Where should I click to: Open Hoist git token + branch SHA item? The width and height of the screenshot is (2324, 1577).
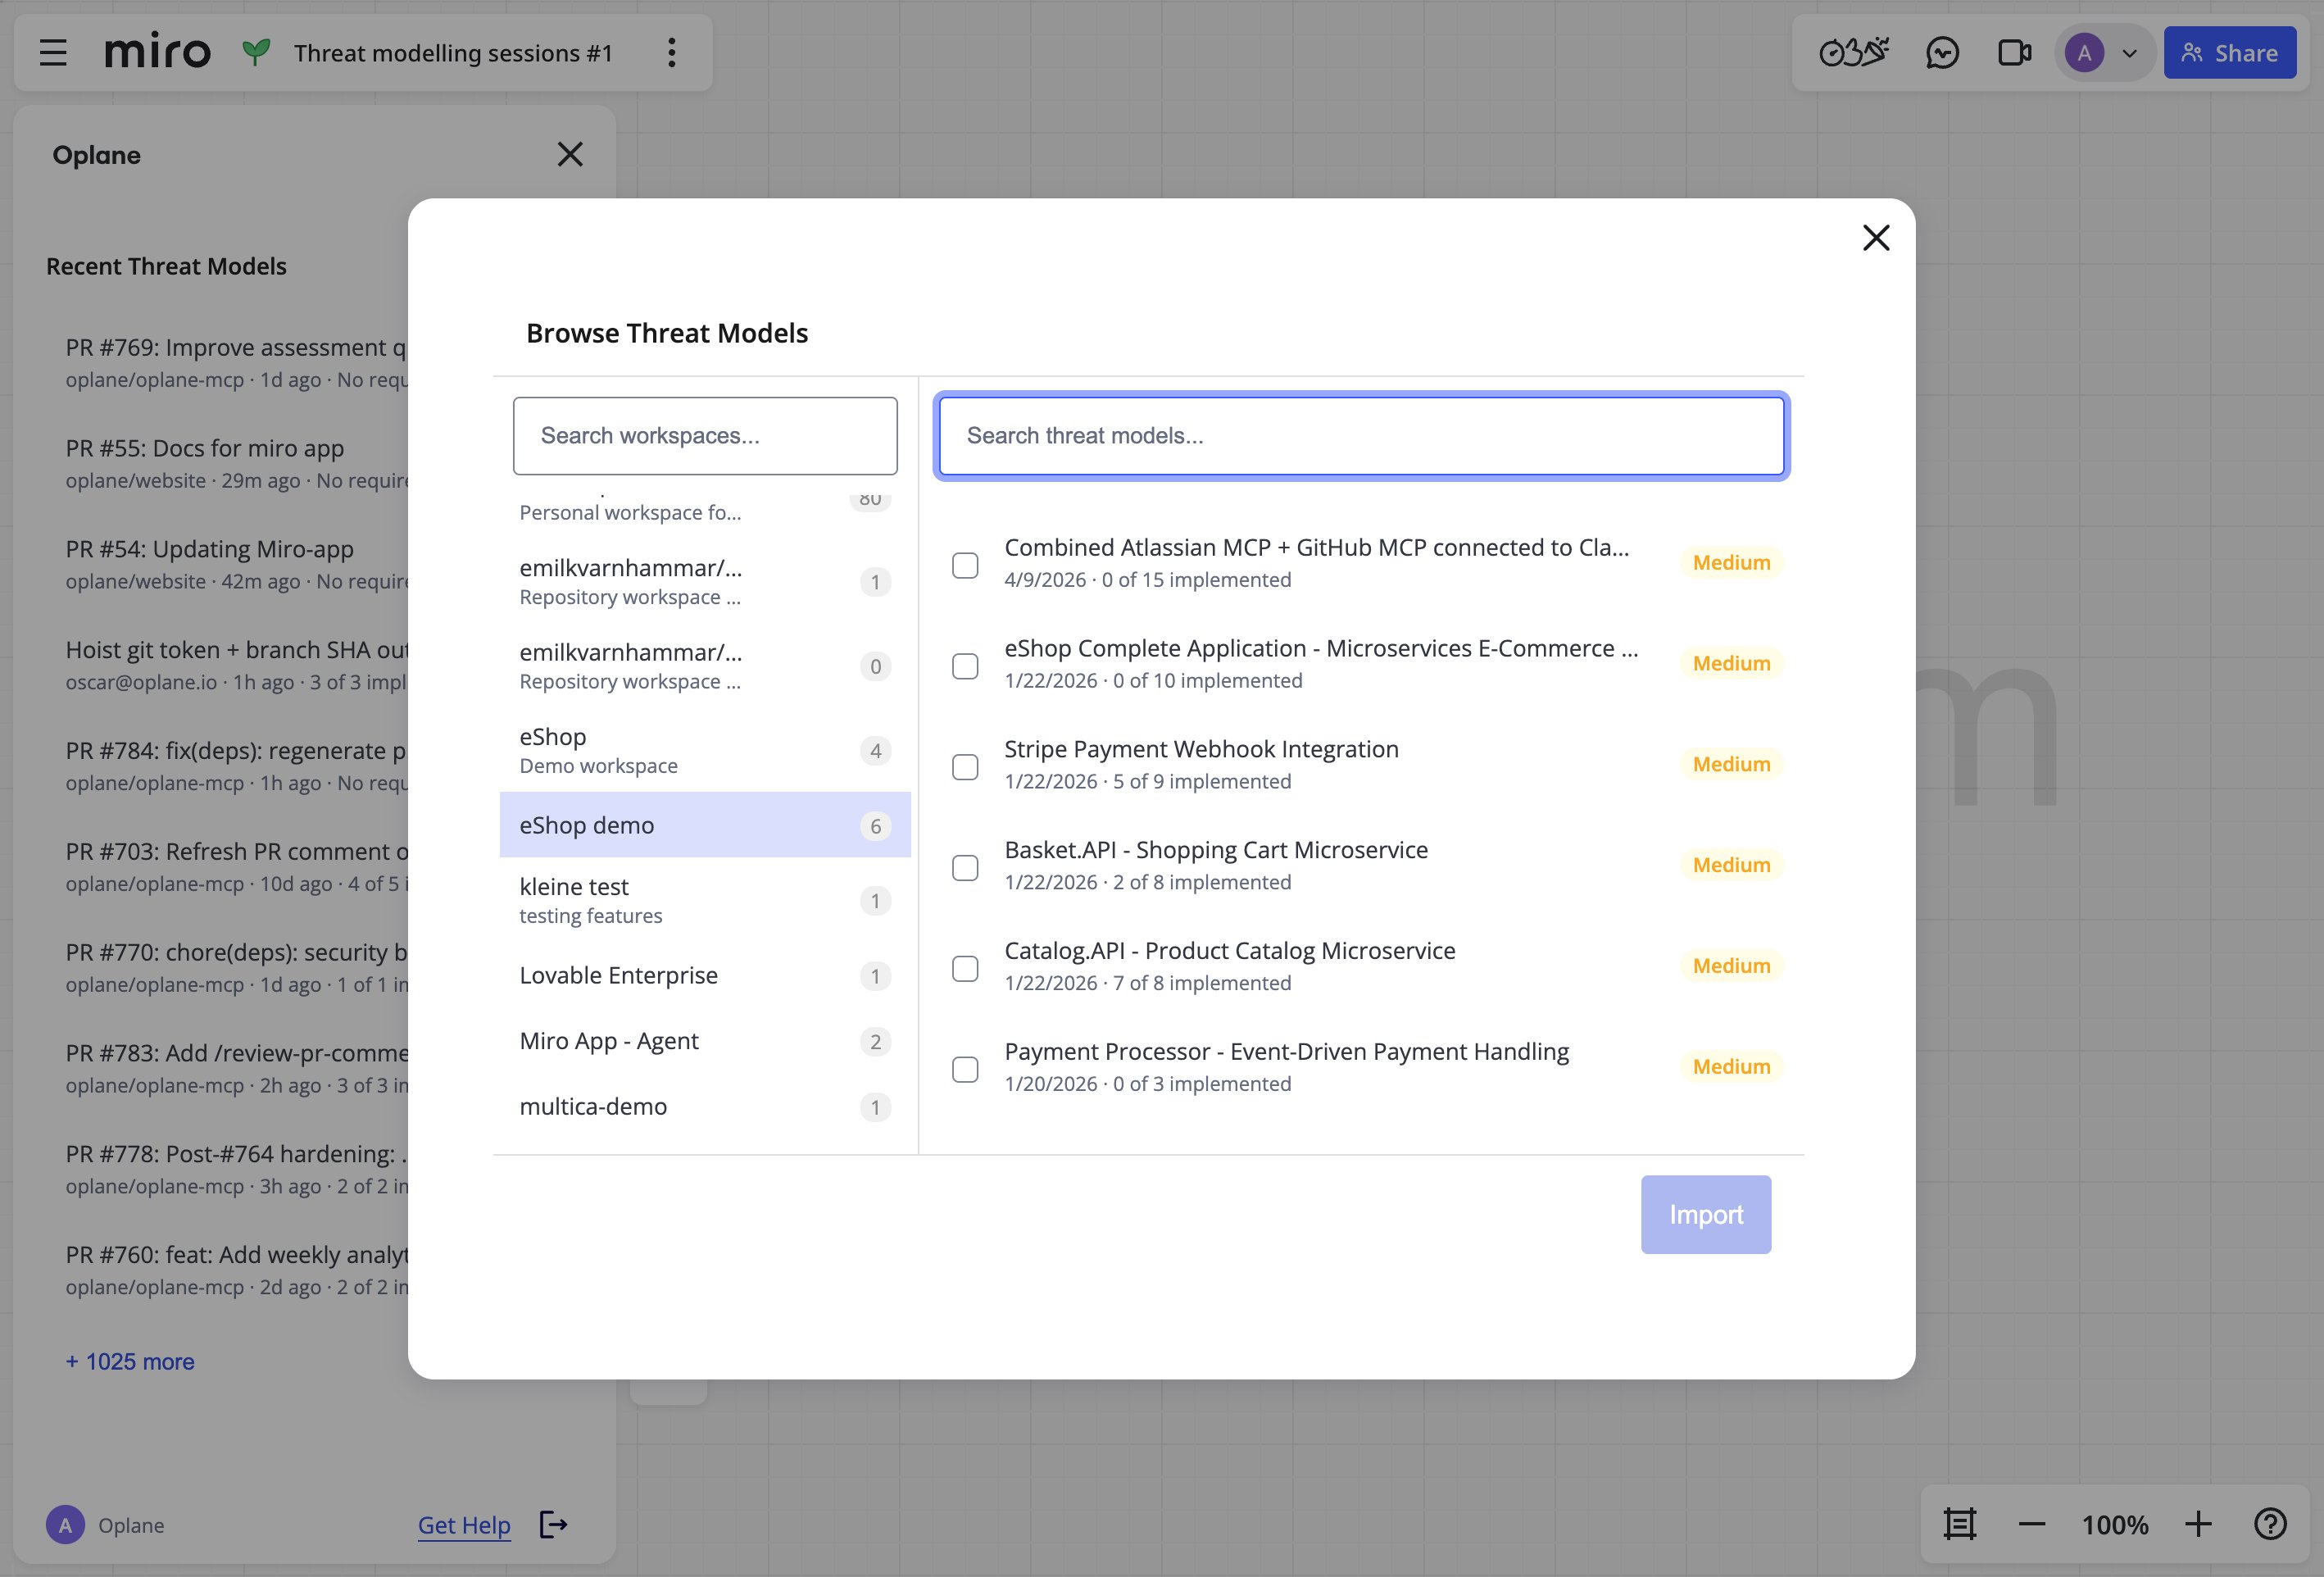[236, 665]
